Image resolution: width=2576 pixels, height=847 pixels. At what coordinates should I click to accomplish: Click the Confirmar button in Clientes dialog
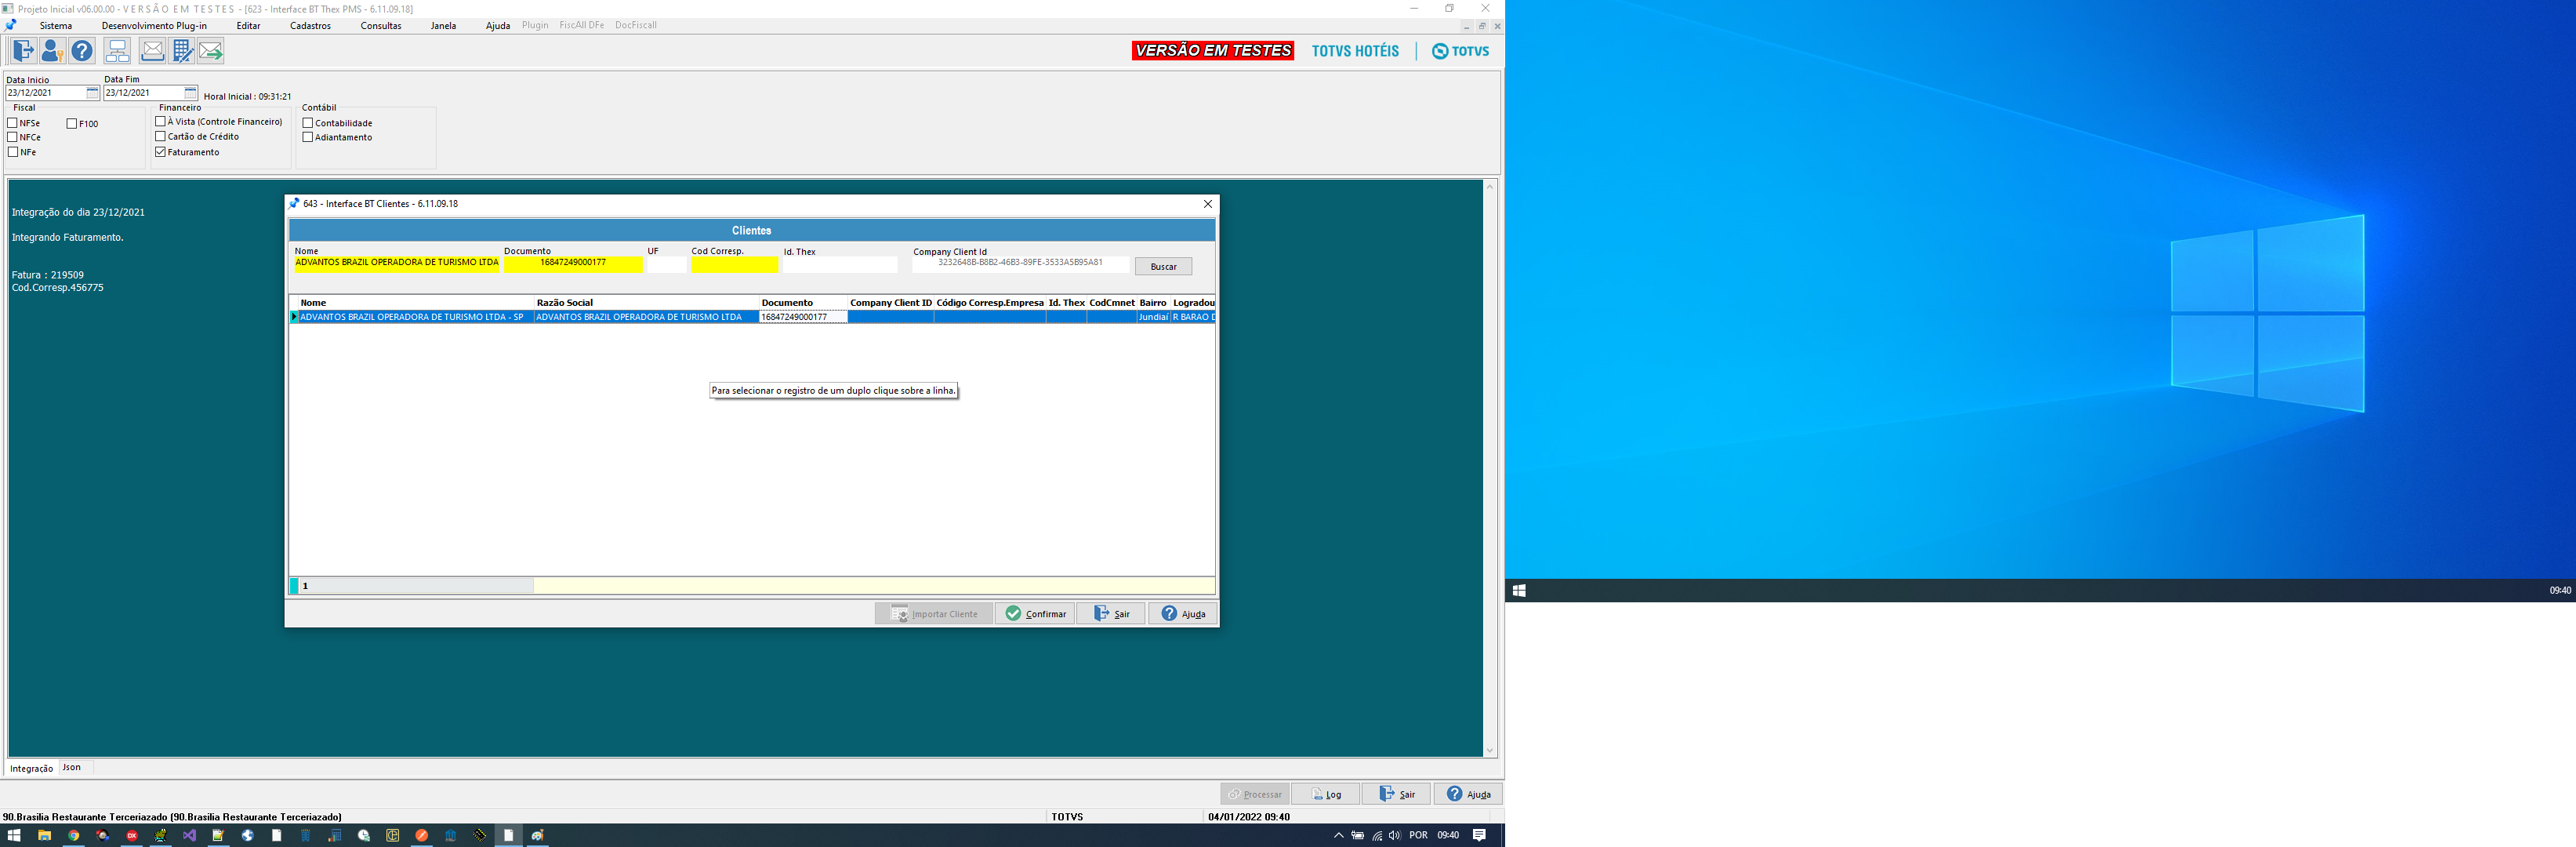coord(1035,613)
